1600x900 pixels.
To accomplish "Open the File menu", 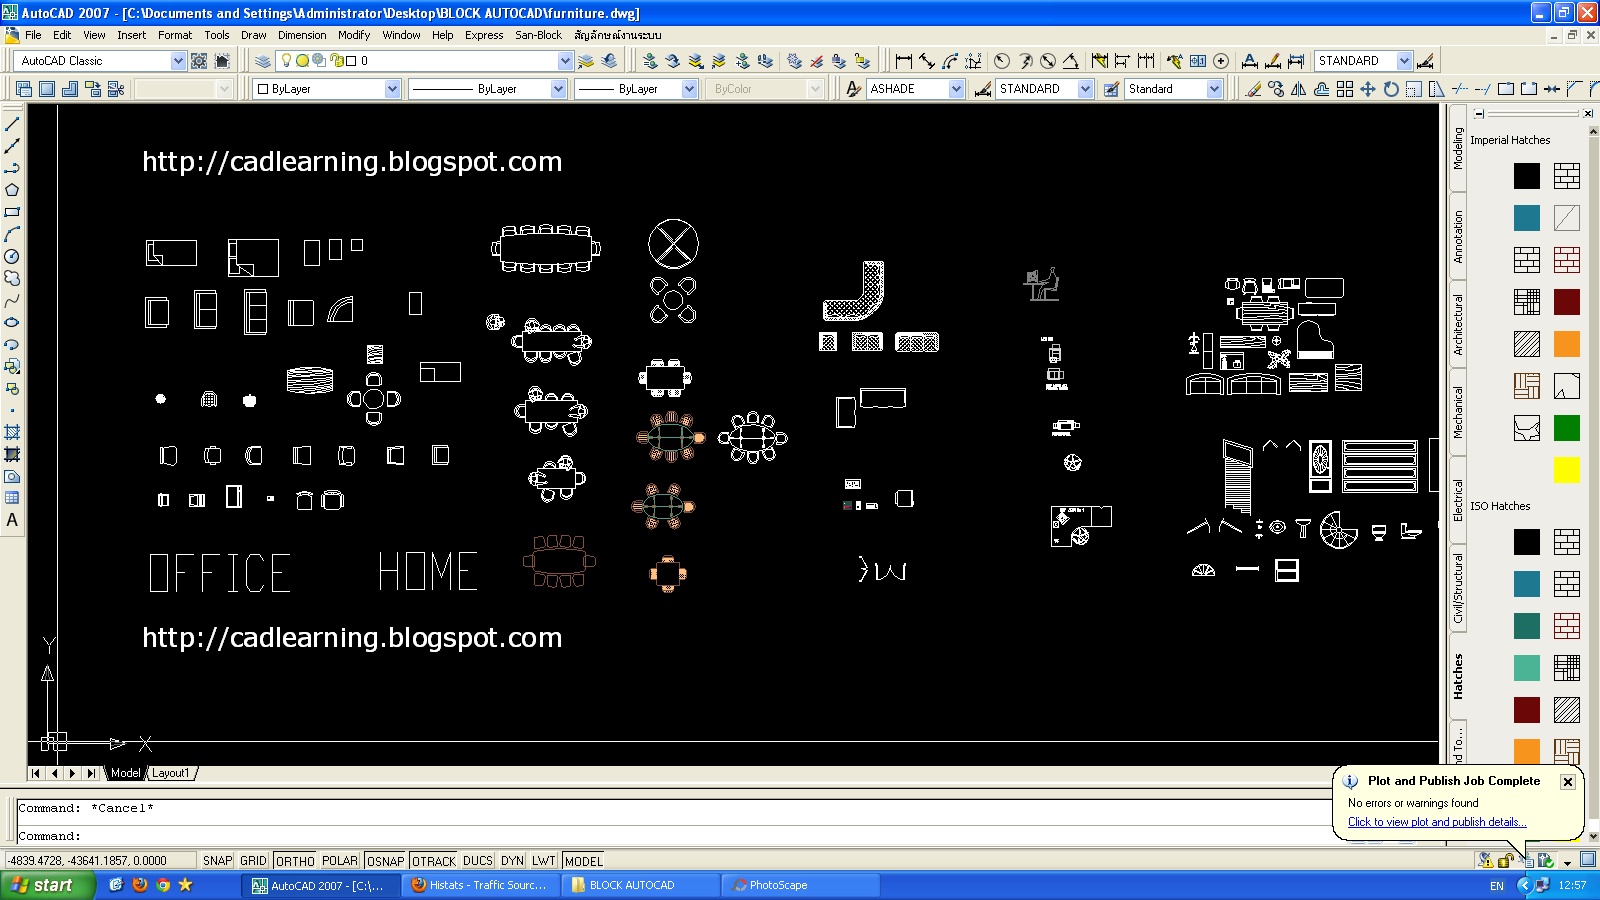I will point(33,35).
